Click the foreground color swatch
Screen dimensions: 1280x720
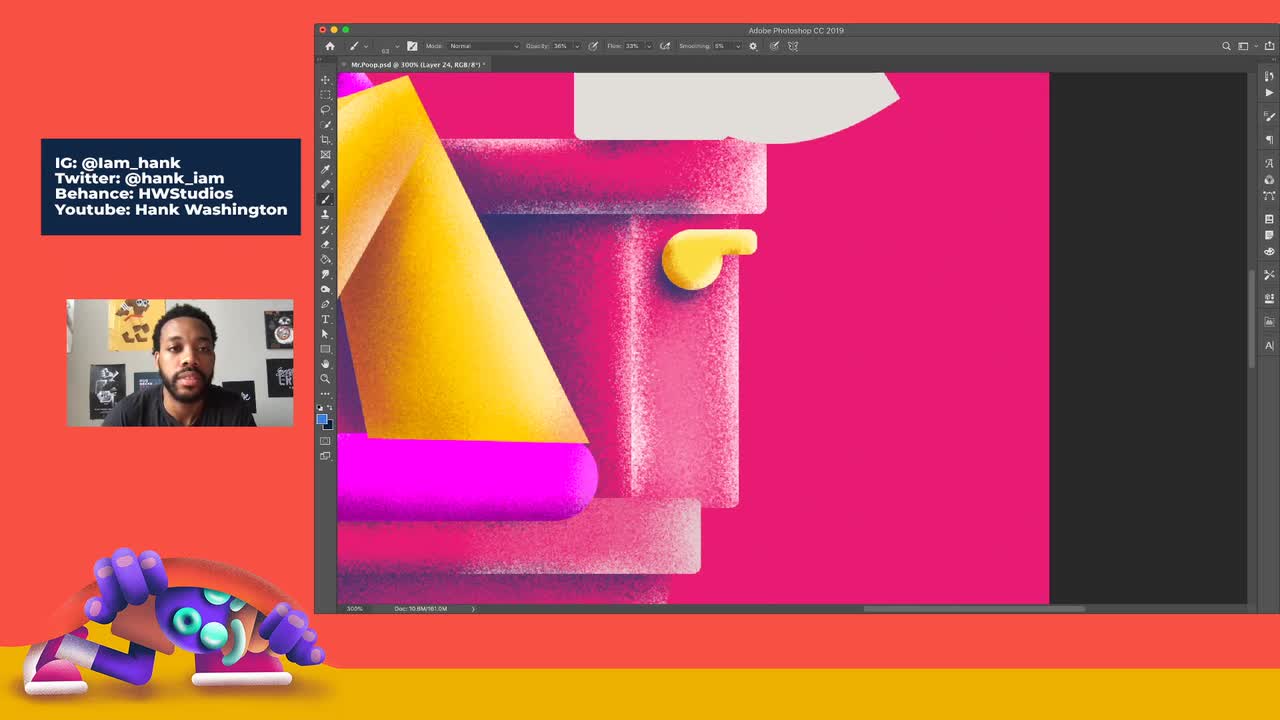[322, 418]
